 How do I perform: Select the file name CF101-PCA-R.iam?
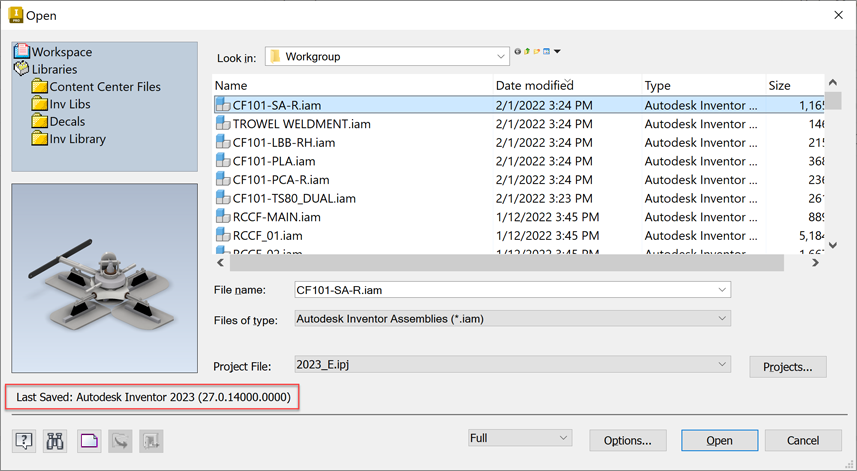pyautogui.click(x=281, y=179)
